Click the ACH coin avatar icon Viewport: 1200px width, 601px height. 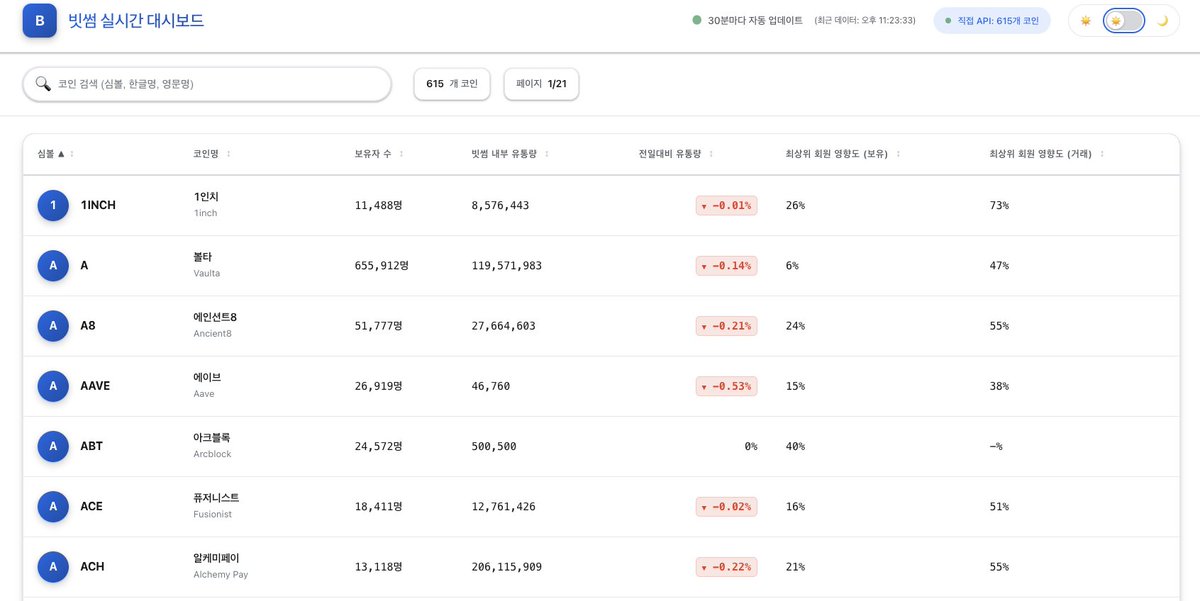click(x=53, y=566)
